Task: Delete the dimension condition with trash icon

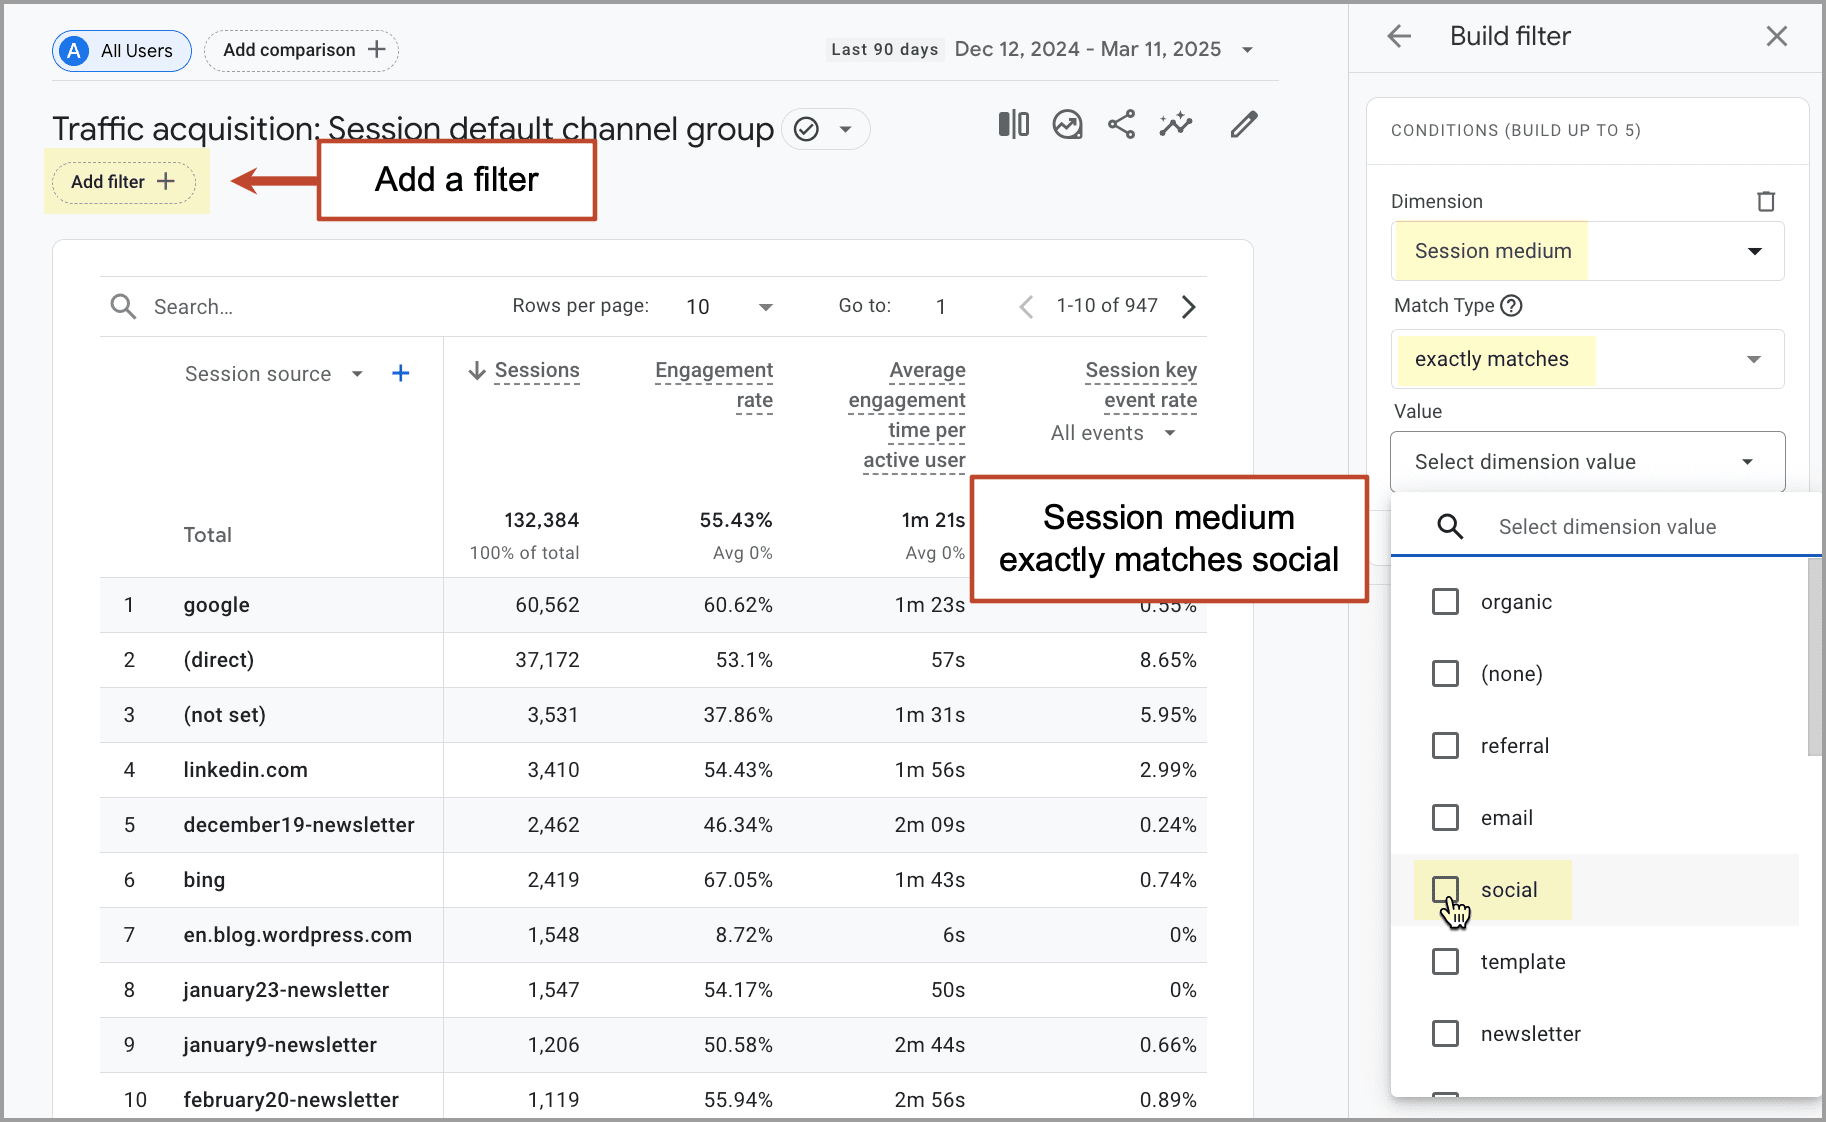Action: pos(1766,201)
